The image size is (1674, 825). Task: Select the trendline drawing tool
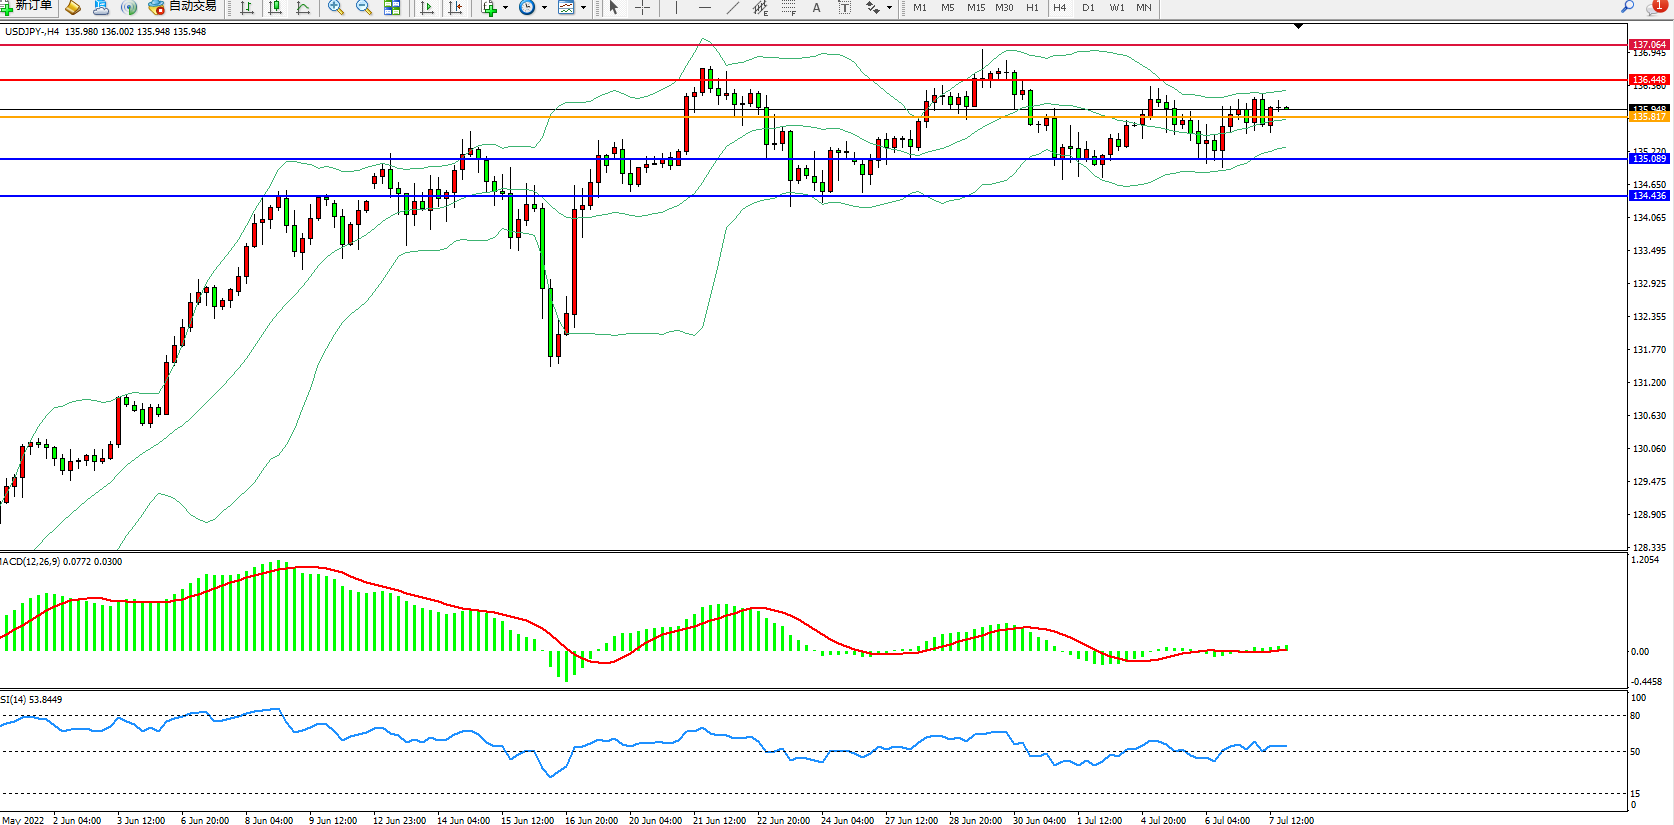coord(733,8)
